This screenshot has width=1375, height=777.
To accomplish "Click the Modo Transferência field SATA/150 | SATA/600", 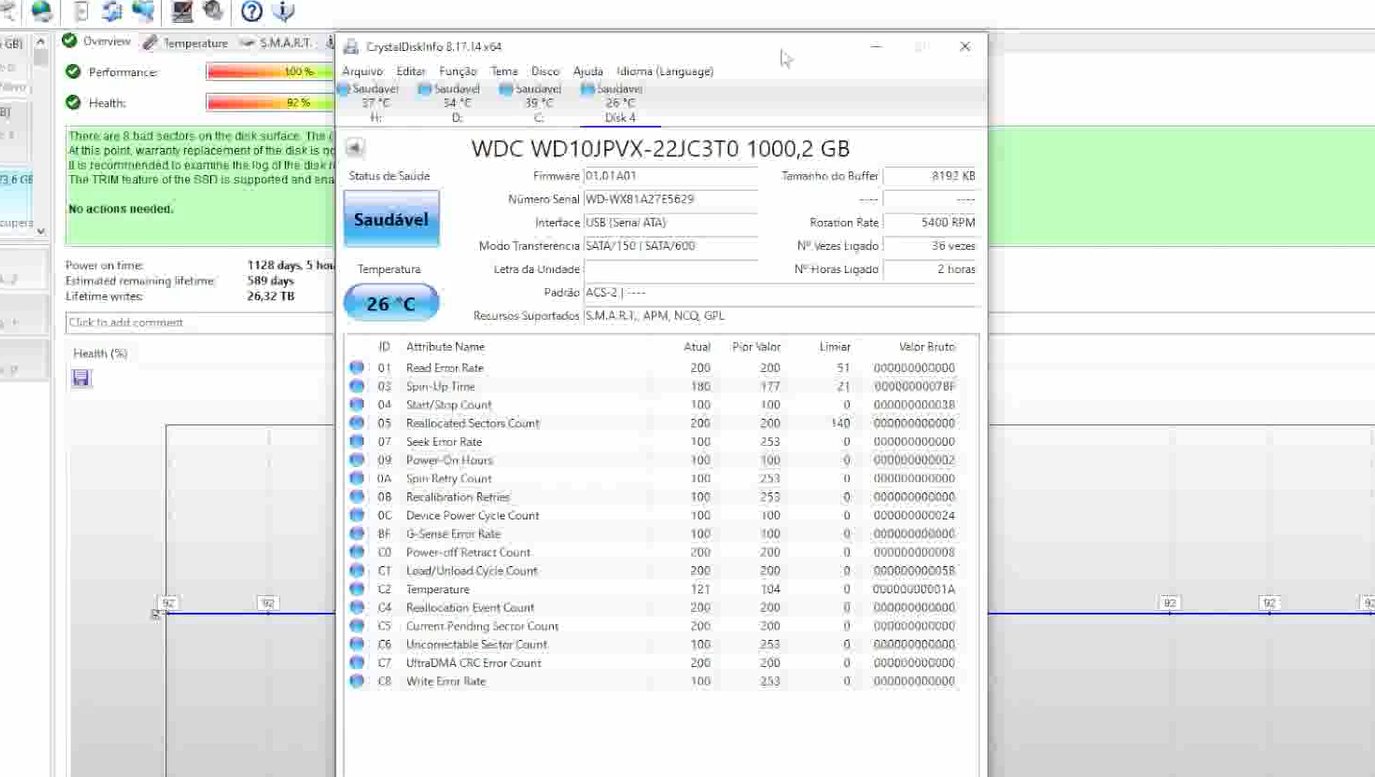I will point(670,246).
